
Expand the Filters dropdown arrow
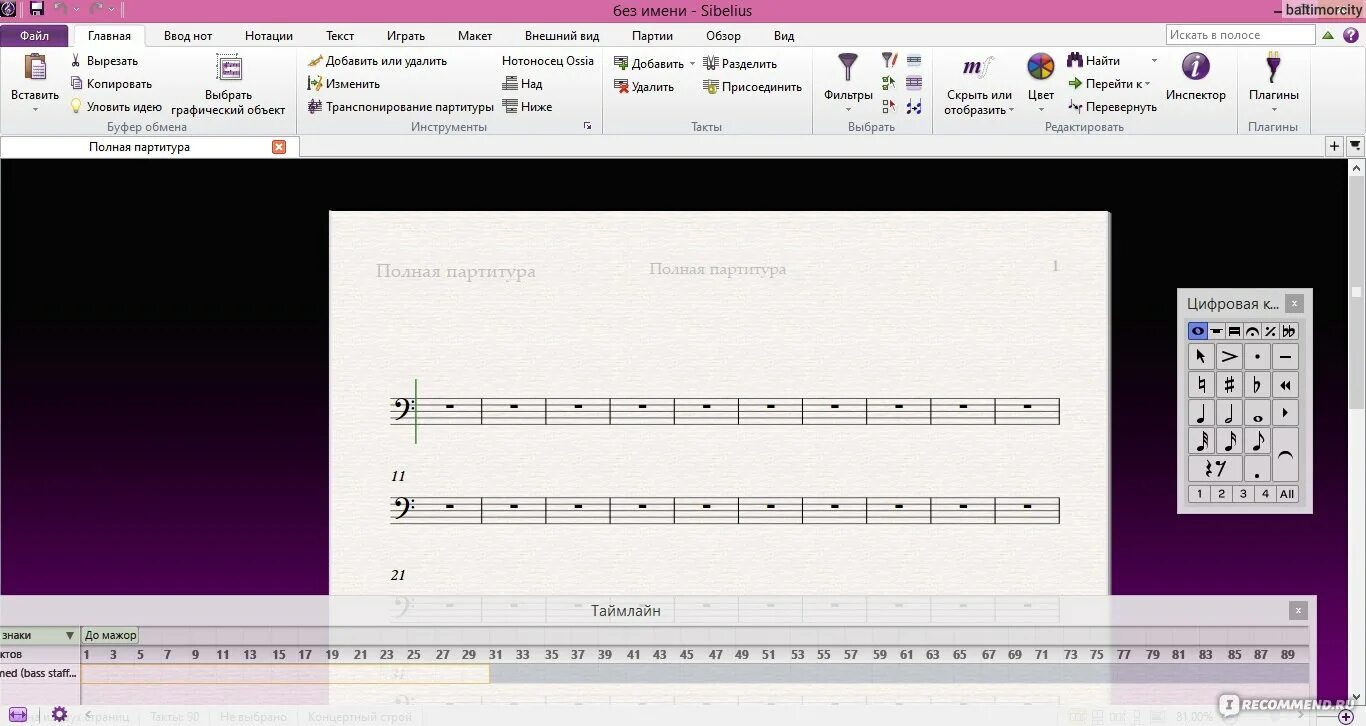[848, 109]
